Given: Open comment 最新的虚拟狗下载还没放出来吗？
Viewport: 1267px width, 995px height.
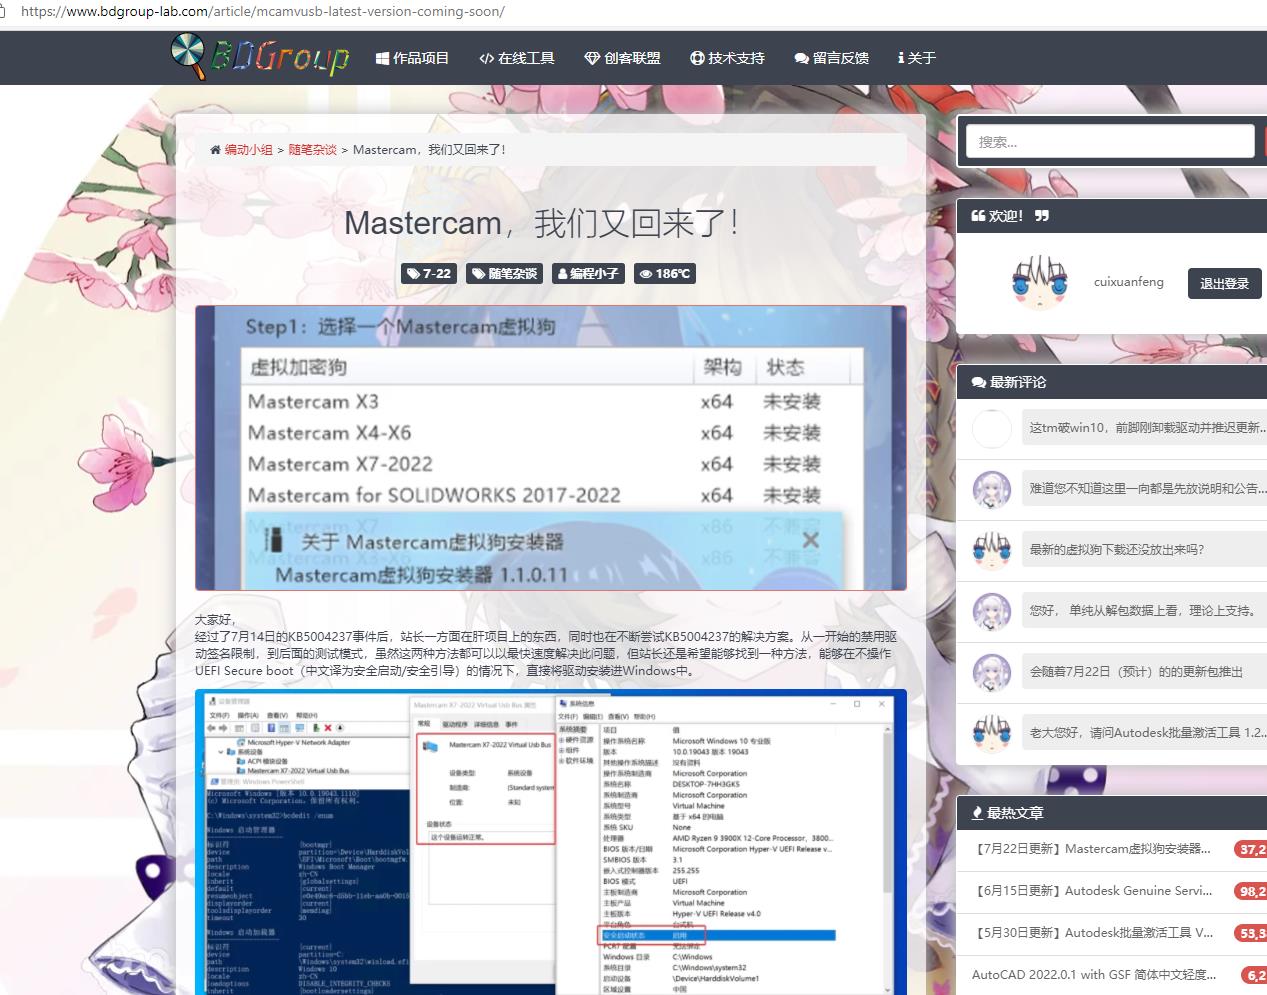Looking at the screenshot, I should (1144, 550).
